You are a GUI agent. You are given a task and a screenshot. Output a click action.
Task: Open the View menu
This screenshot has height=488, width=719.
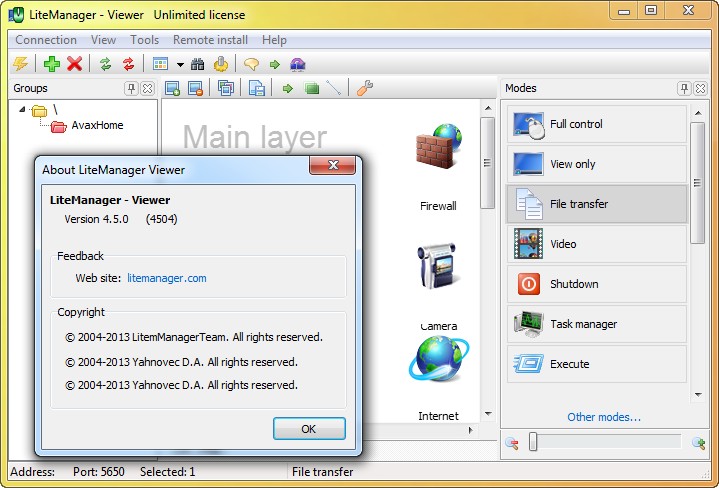coord(103,40)
